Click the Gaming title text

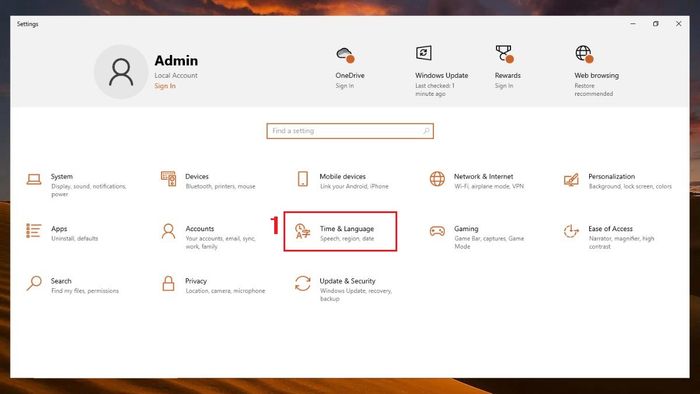pos(466,228)
